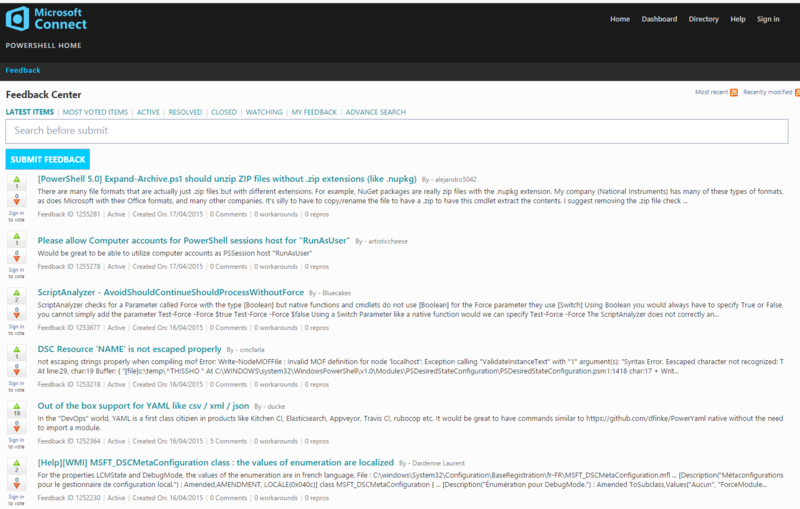Downvote the RunAsUser computer accounts item
This screenshot has height=509, width=800.
pos(17,258)
